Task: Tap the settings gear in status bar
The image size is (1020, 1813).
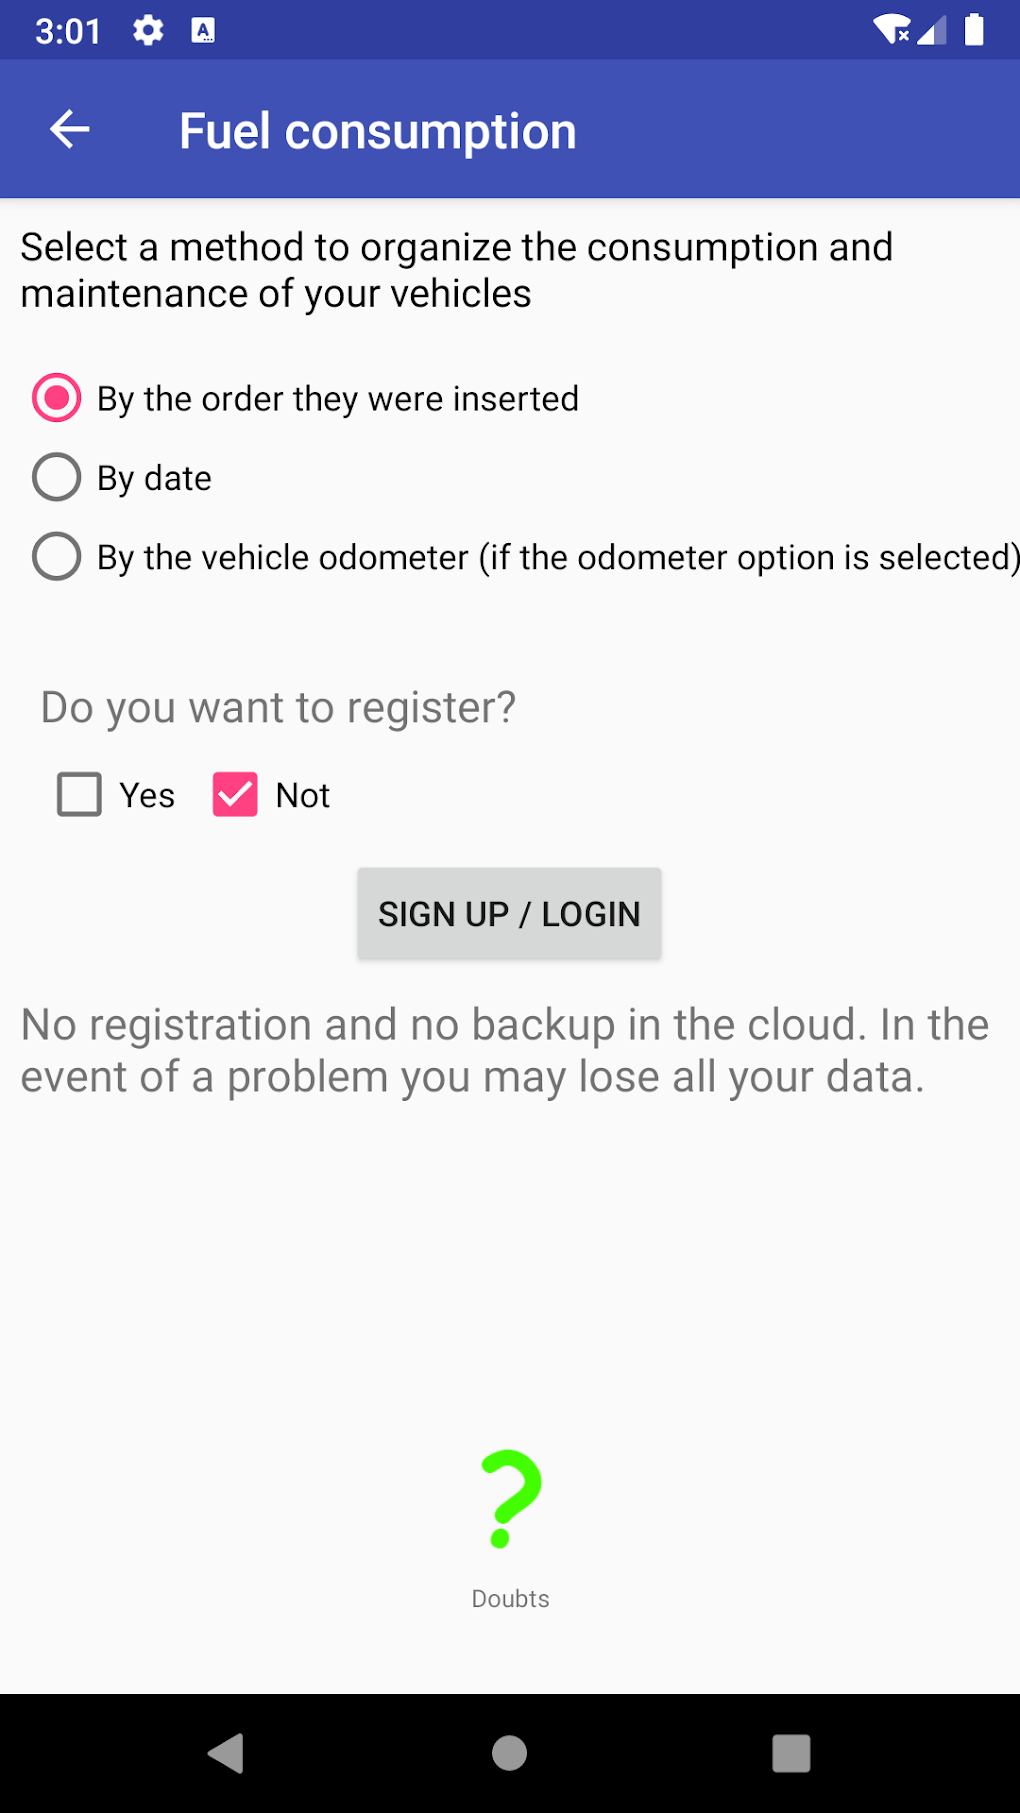Action: [148, 31]
